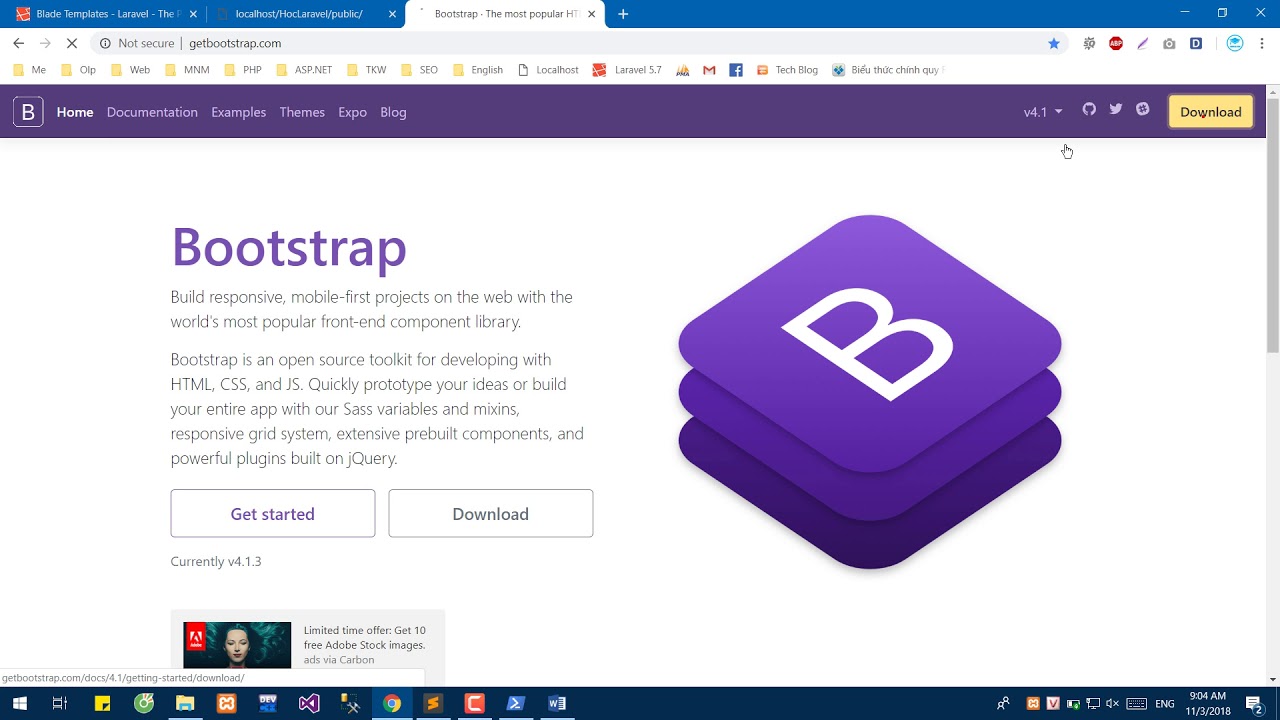1280x720 pixels.
Task: Click the outlined Download button under intro text
Action: coord(490,513)
